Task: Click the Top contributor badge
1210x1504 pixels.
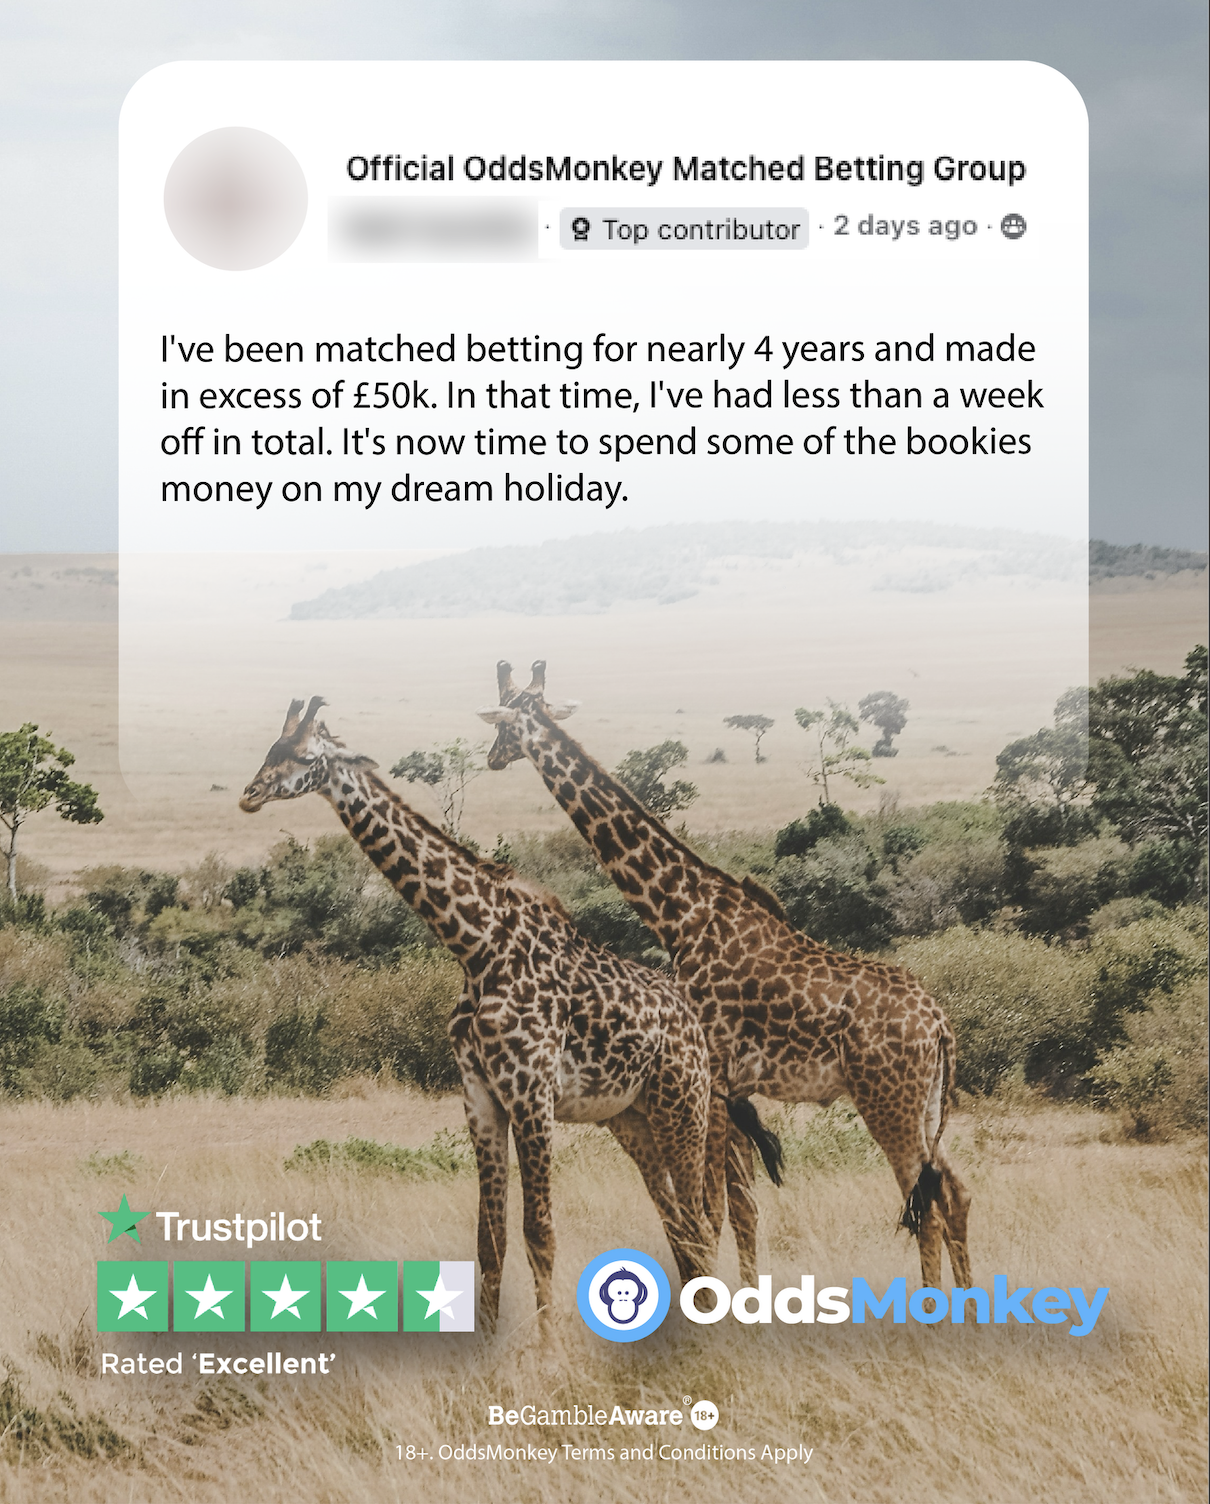Action: [x=684, y=229]
